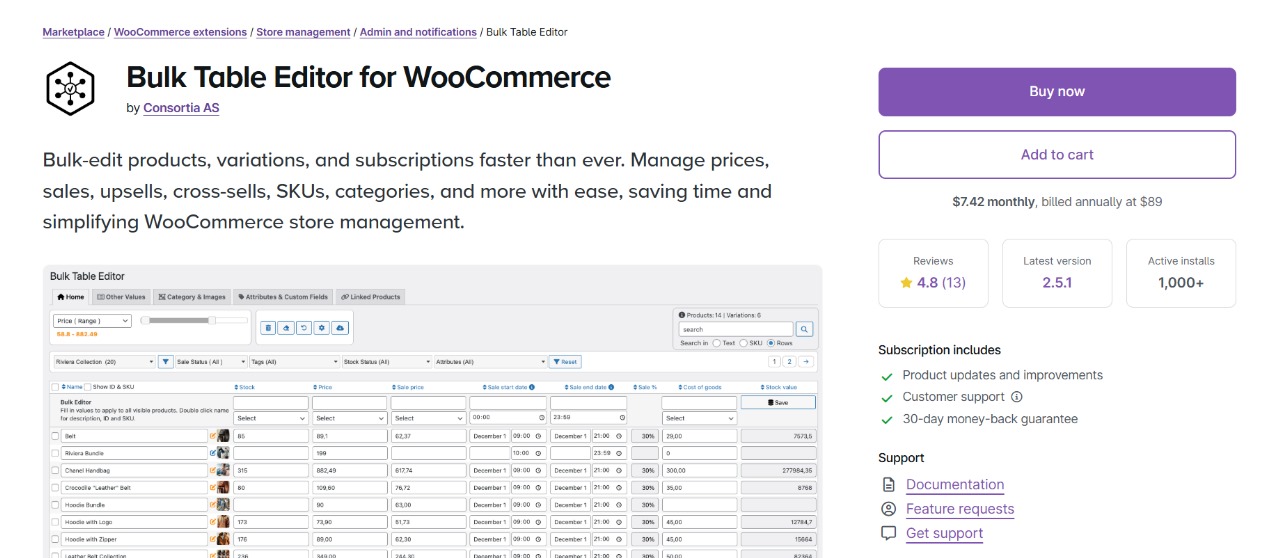
Task: Expand the Riviera Collection category dropdown
Action: coord(103,362)
